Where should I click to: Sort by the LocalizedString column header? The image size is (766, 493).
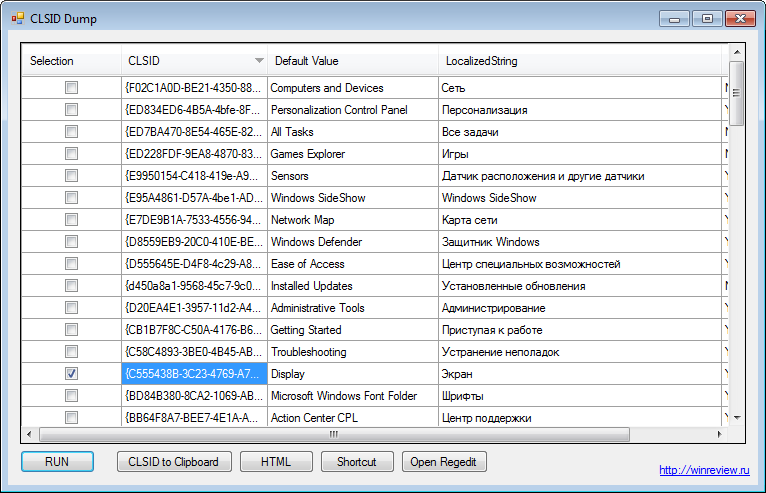pos(580,61)
